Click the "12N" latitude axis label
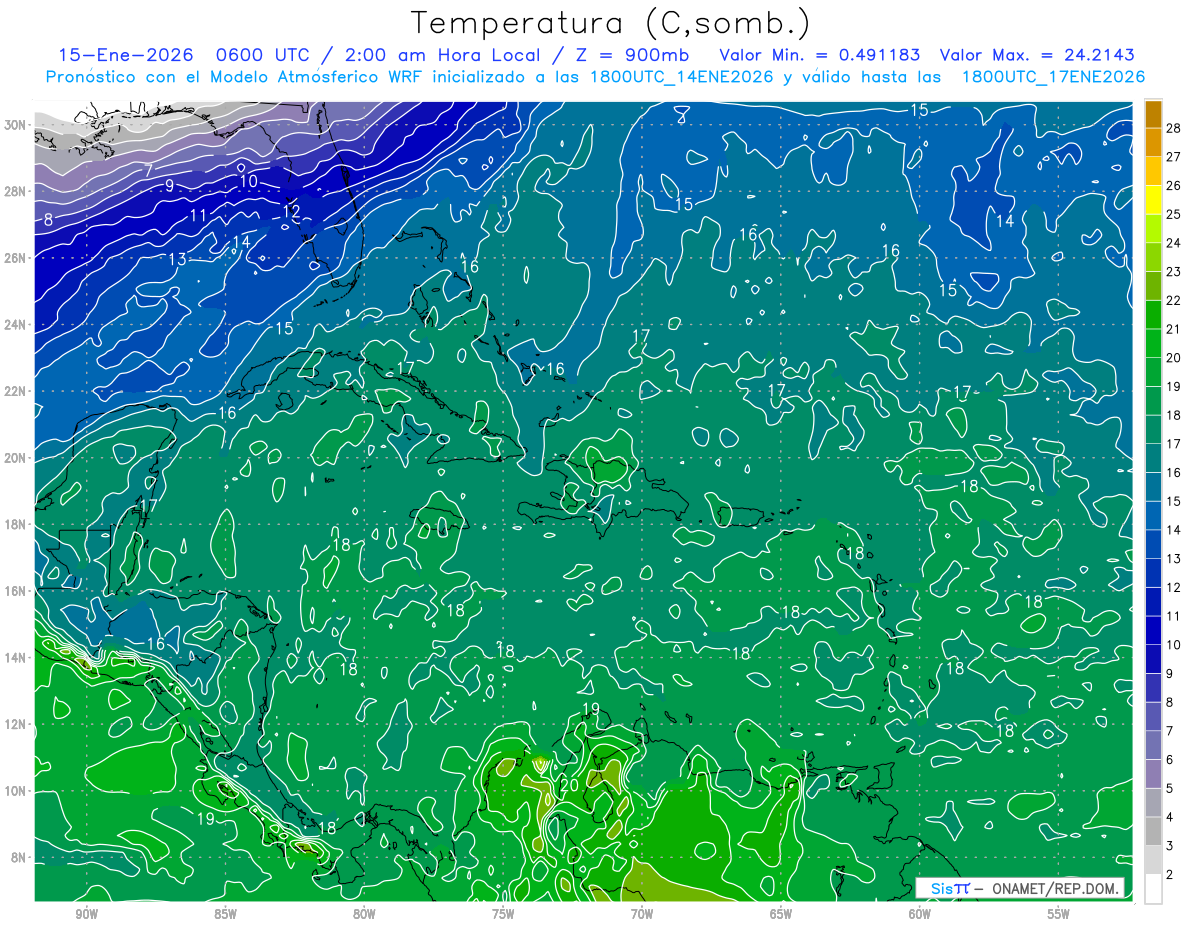This screenshot has width=1200, height=927. [x=15, y=724]
